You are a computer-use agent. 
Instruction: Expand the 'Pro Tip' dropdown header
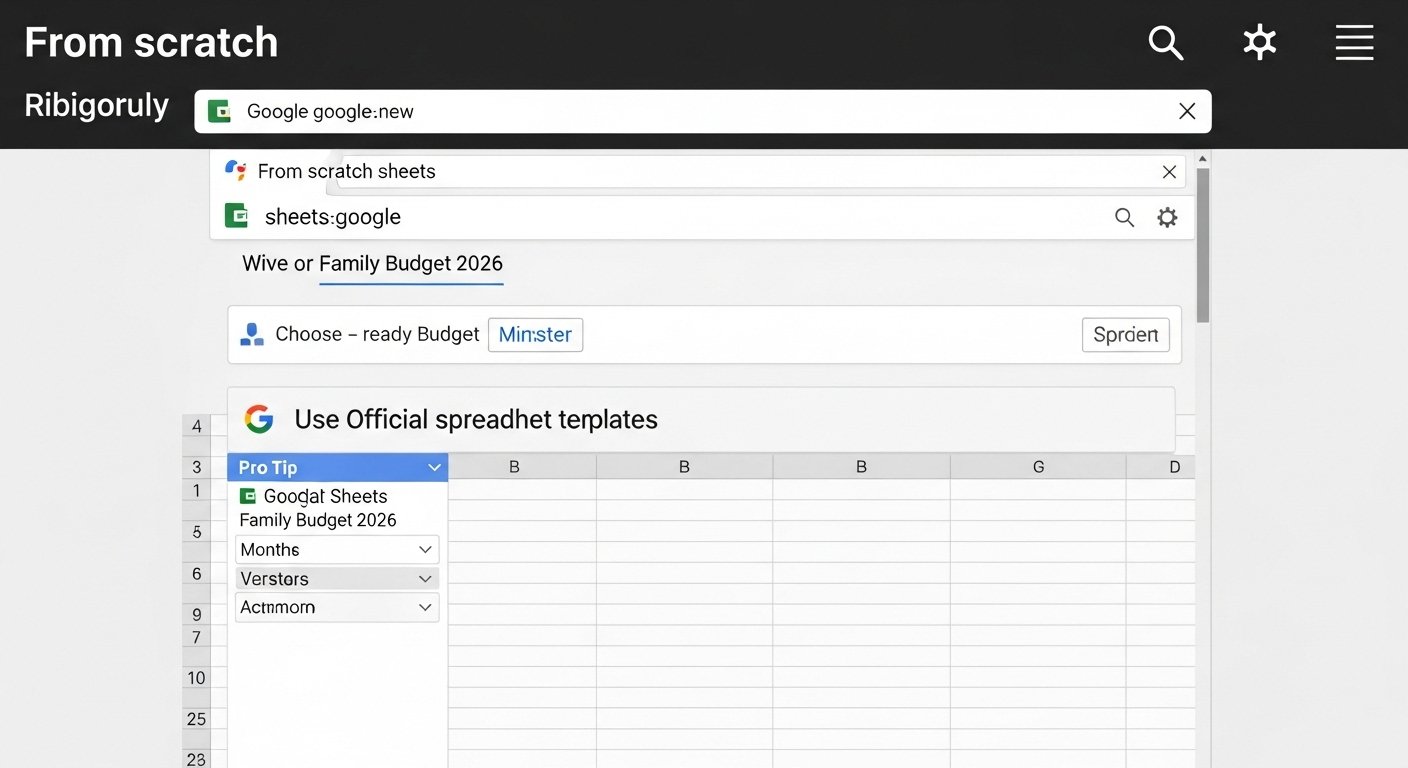338,467
